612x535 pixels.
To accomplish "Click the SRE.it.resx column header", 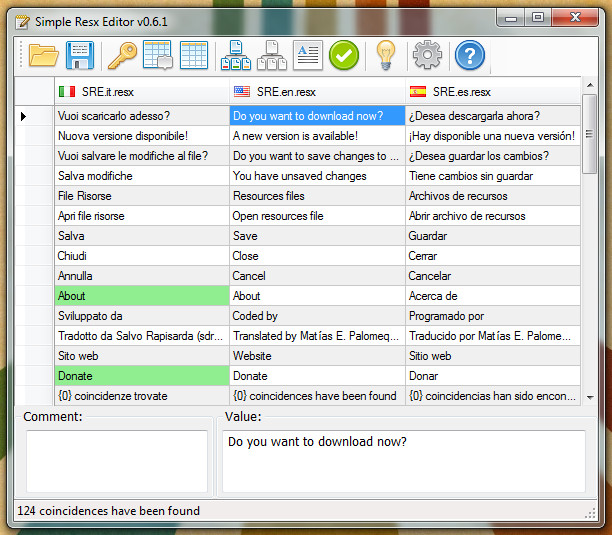I will [x=142, y=92].
